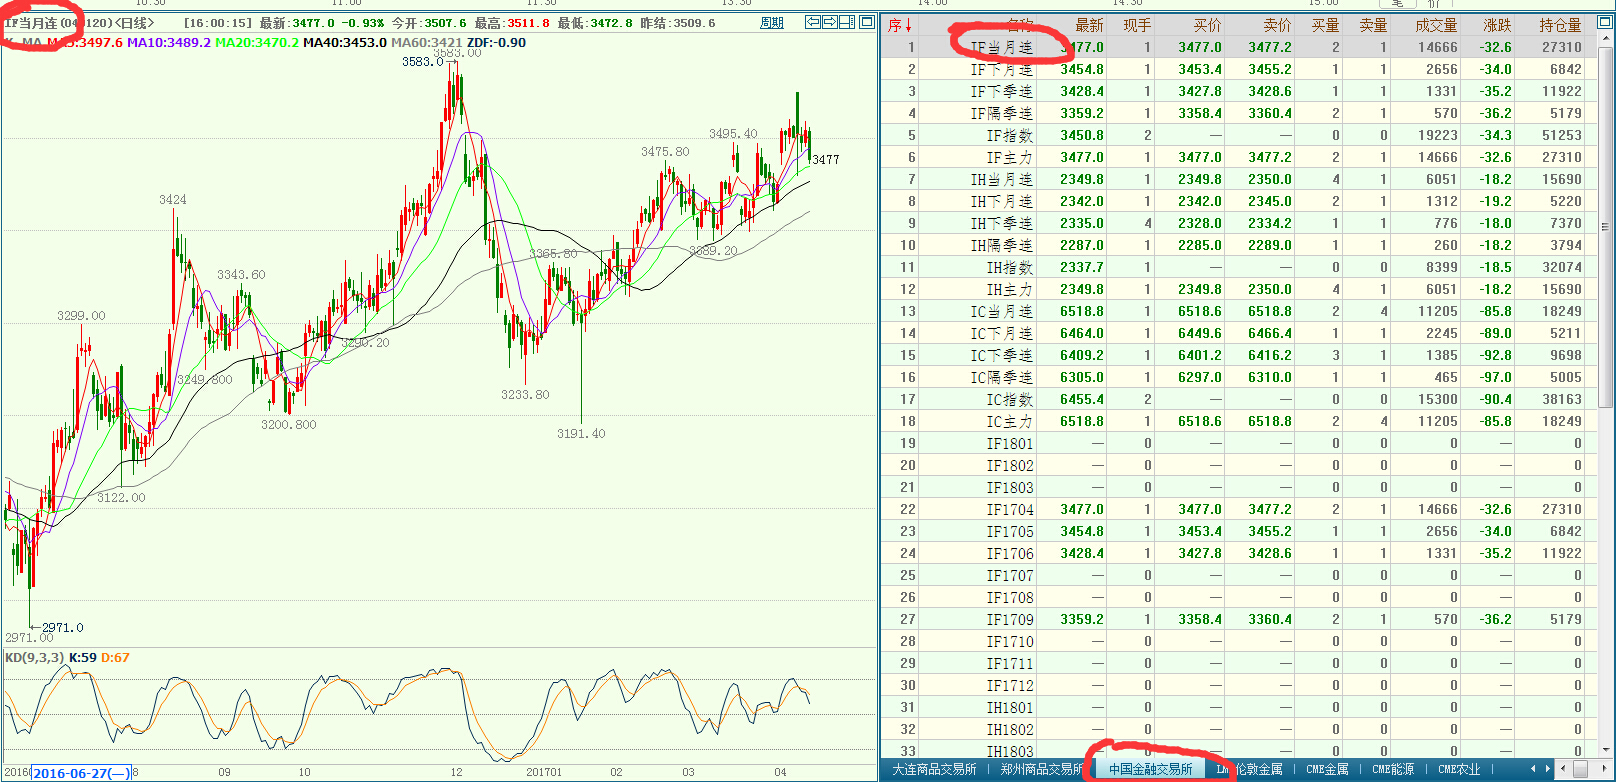1616x782 pixels.
Task: Select the IH当月连 contract row
Action: point(1001,179)
